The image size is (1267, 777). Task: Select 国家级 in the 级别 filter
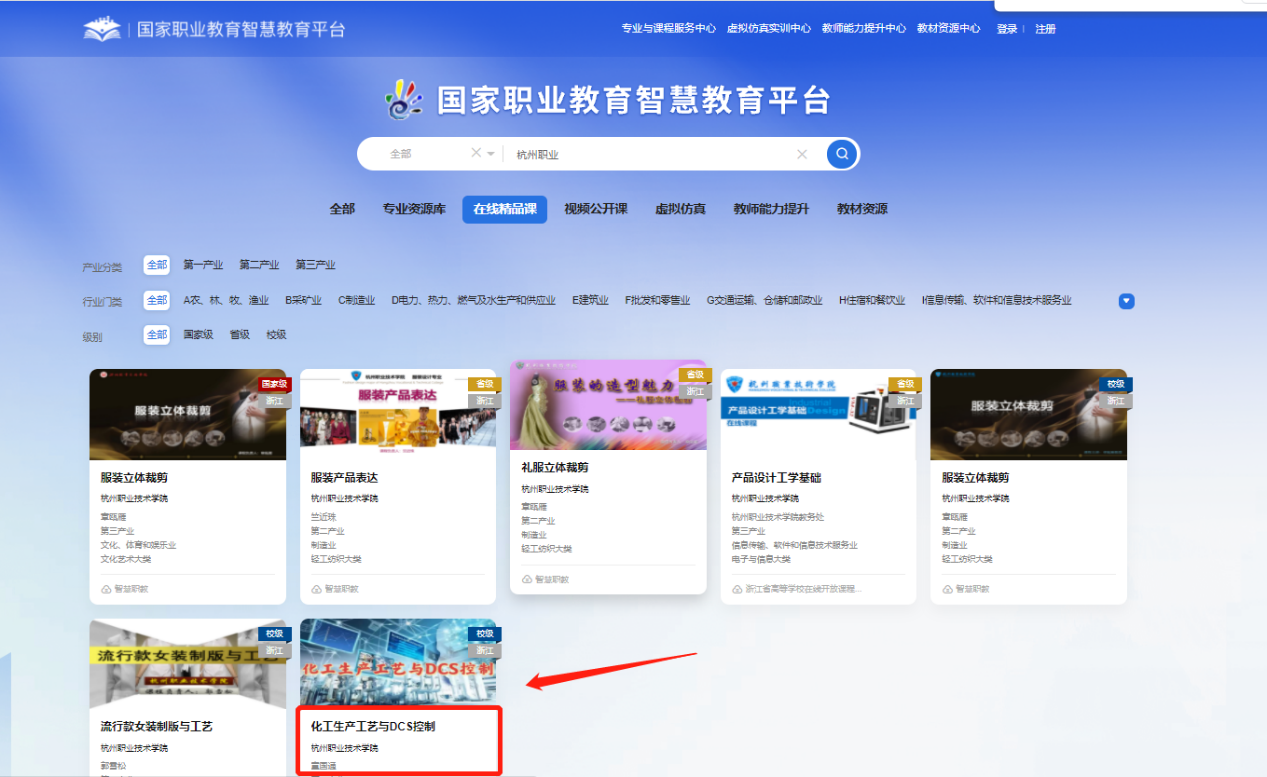pos(198,335)
